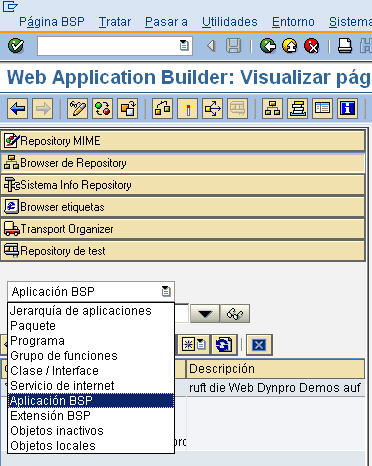The height and width of the screenshot is (466, 372).
Task: Select Extensión BSP option
Action: pyautogui.click(x=91, y=416)
